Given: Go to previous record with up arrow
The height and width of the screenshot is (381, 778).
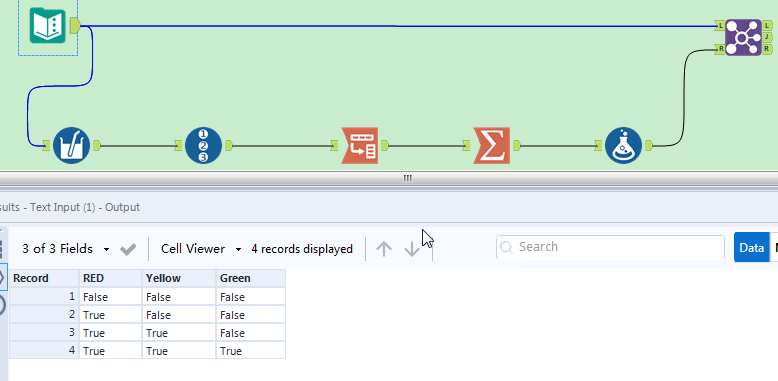Looking at the screenshot, I should pyautogui.click(x=384, y=249).
